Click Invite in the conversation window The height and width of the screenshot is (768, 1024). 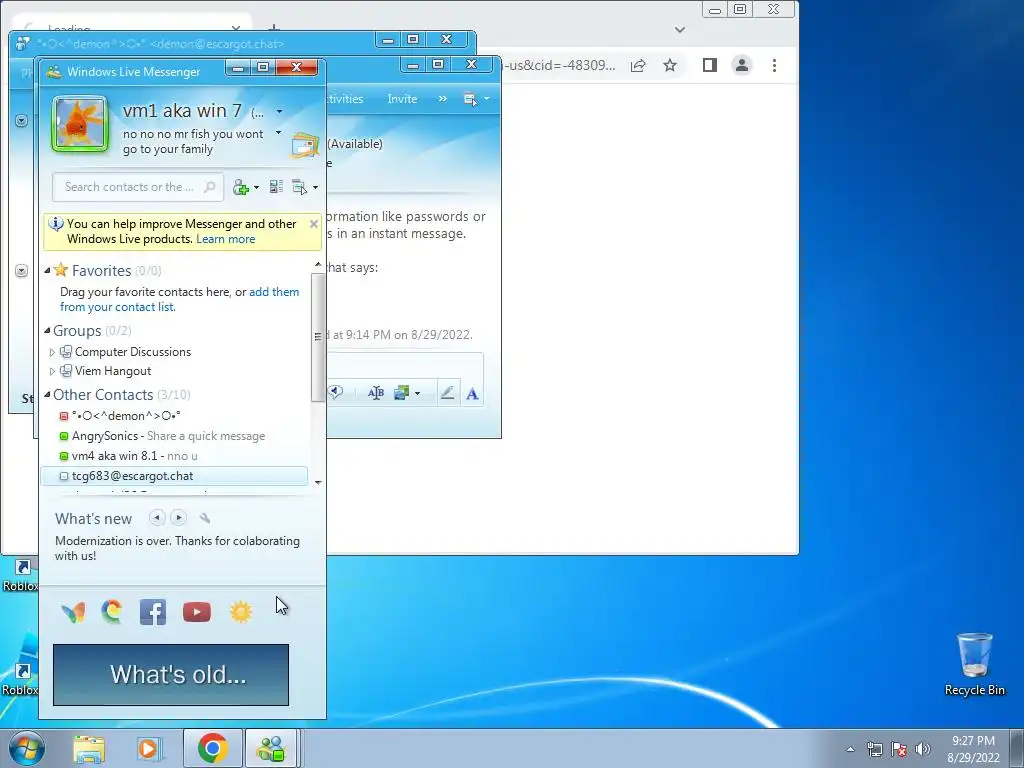[x=402, y=99]
